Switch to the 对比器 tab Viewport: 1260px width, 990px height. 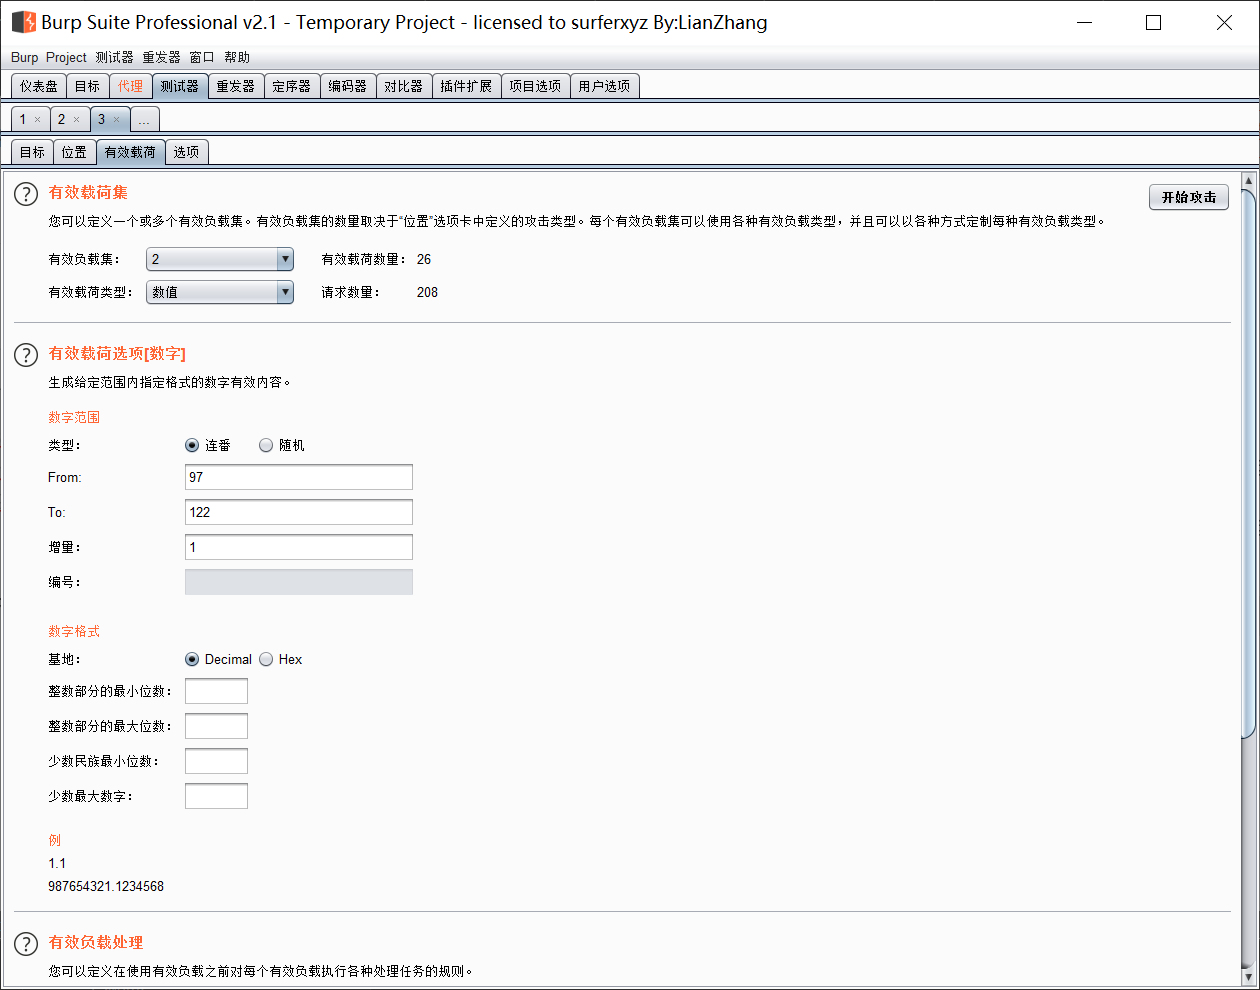coord(404,87)
